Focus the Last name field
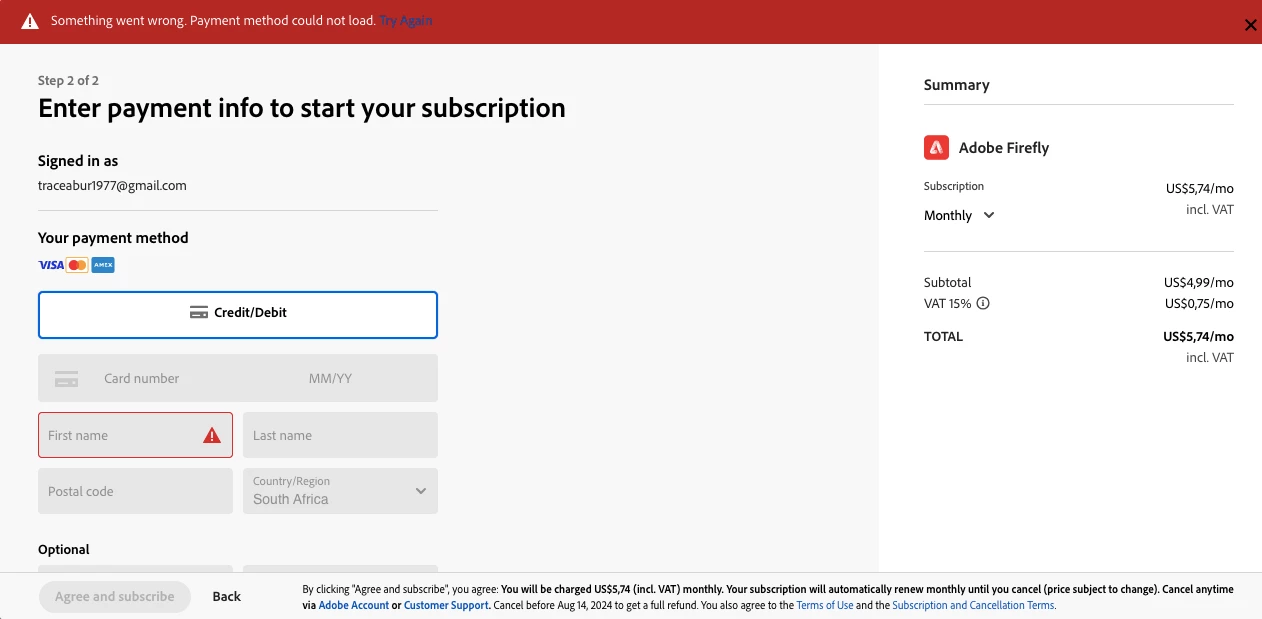Screen dimensions: 1262x619 (340, 435)
